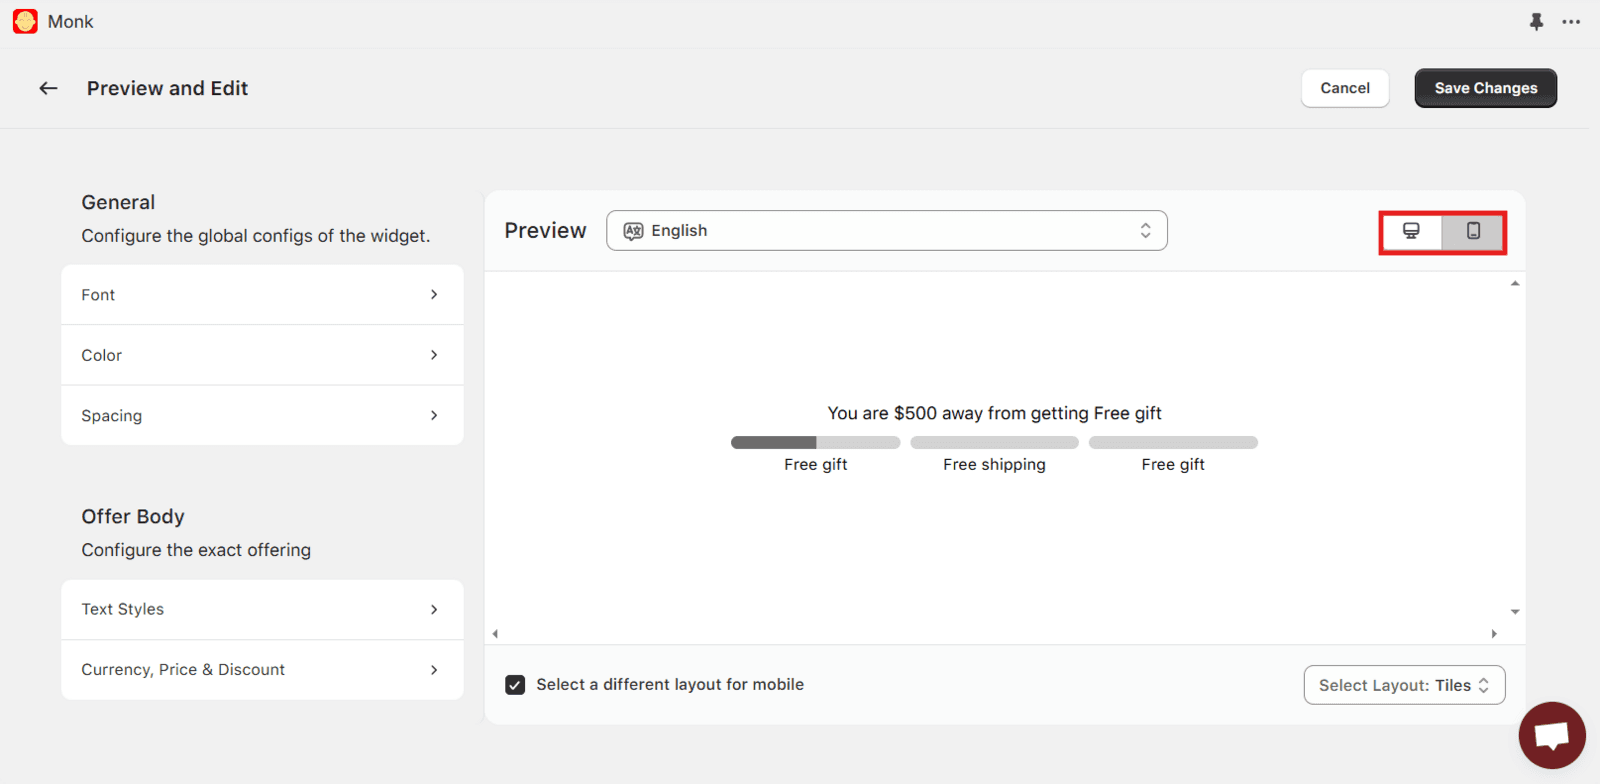This screenshot has width=1600, height=784.
Task: Open the Spacing configuration panel
Action: click(x=261, y=415)
